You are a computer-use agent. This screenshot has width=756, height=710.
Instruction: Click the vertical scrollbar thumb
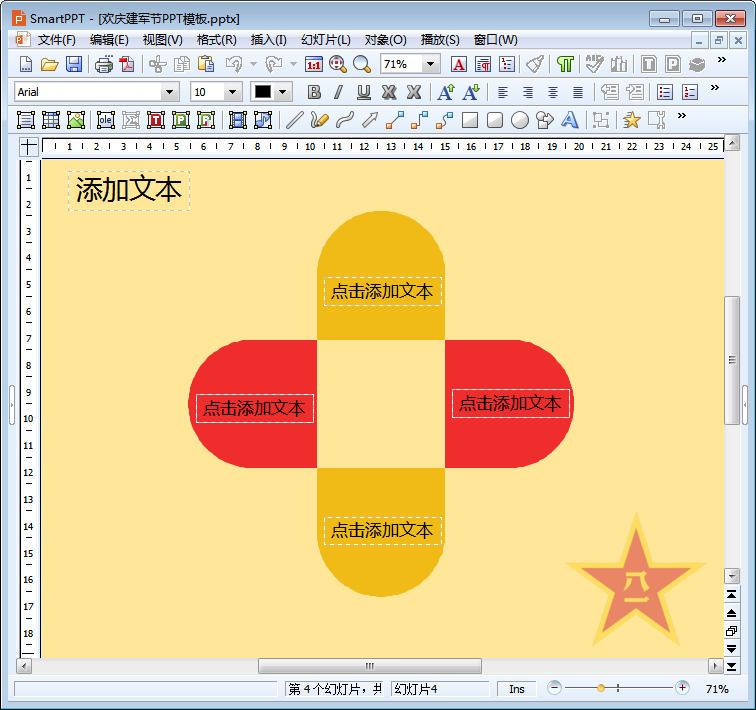(732, 360)
